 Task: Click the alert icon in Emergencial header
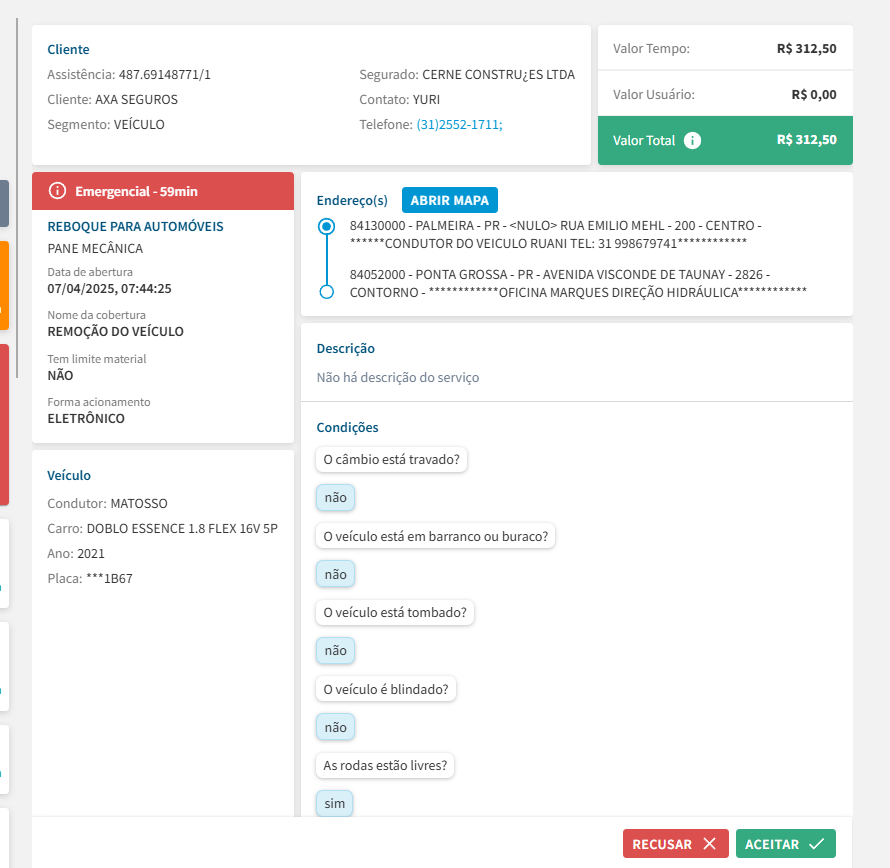point(57,191)
